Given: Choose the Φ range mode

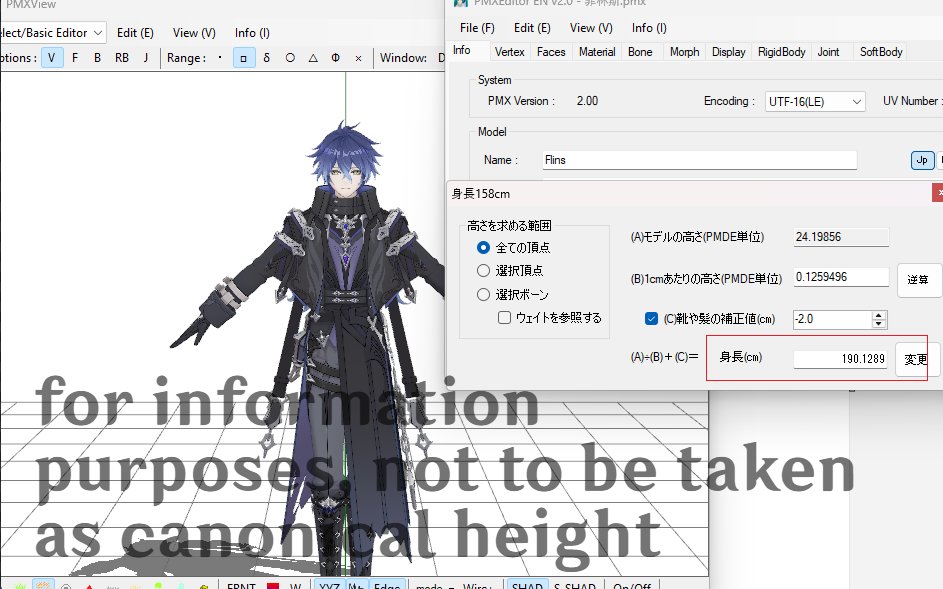Looking at the screenshot, I should (x=336, y=58).
